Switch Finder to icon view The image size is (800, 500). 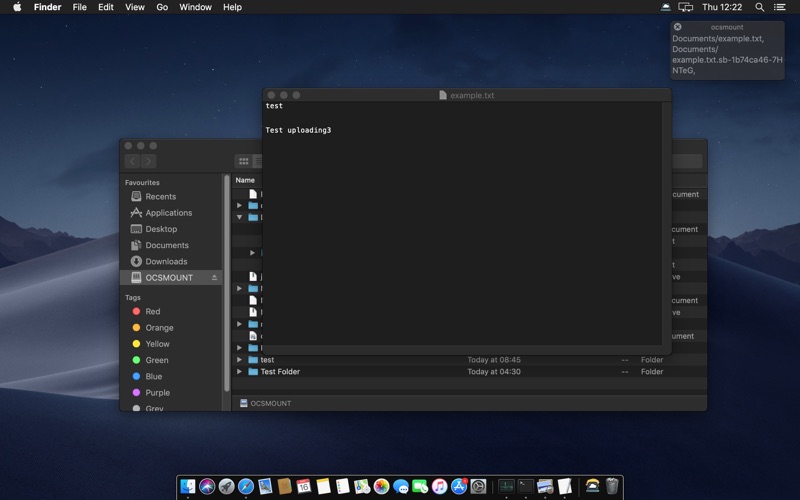pyautogui.click(x=243, y=161)
